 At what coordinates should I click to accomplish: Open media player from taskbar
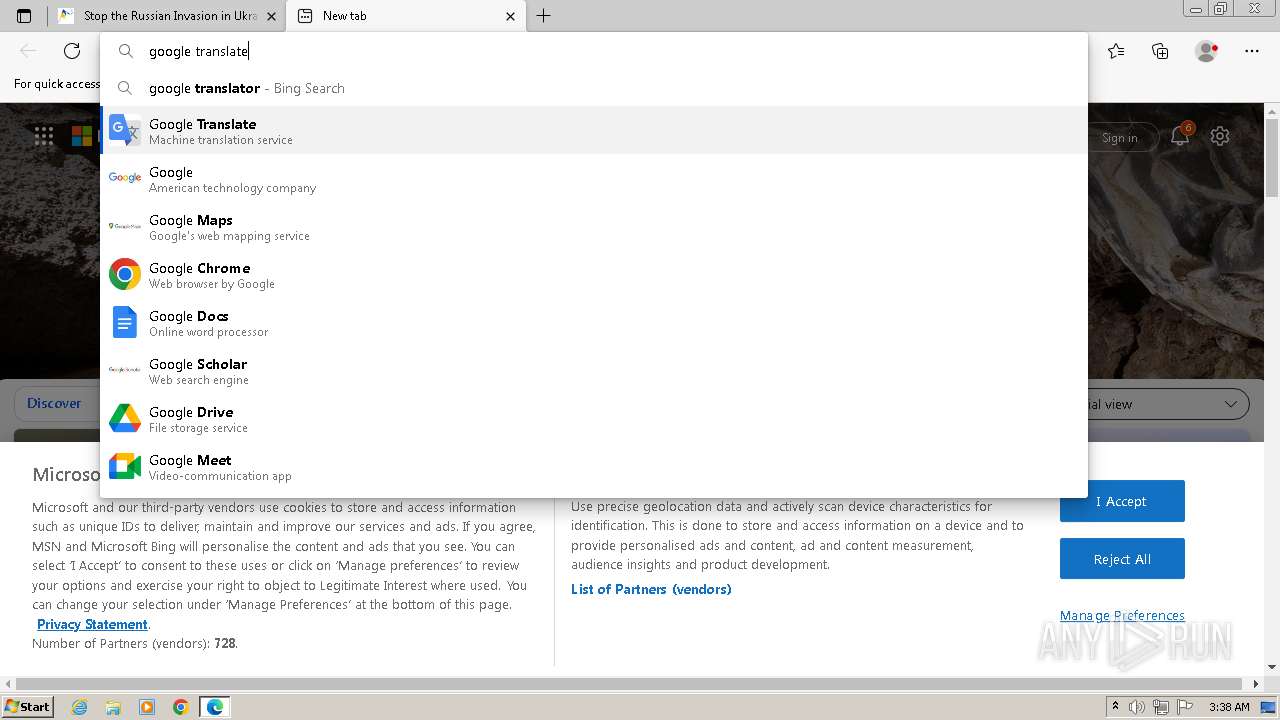147,707
